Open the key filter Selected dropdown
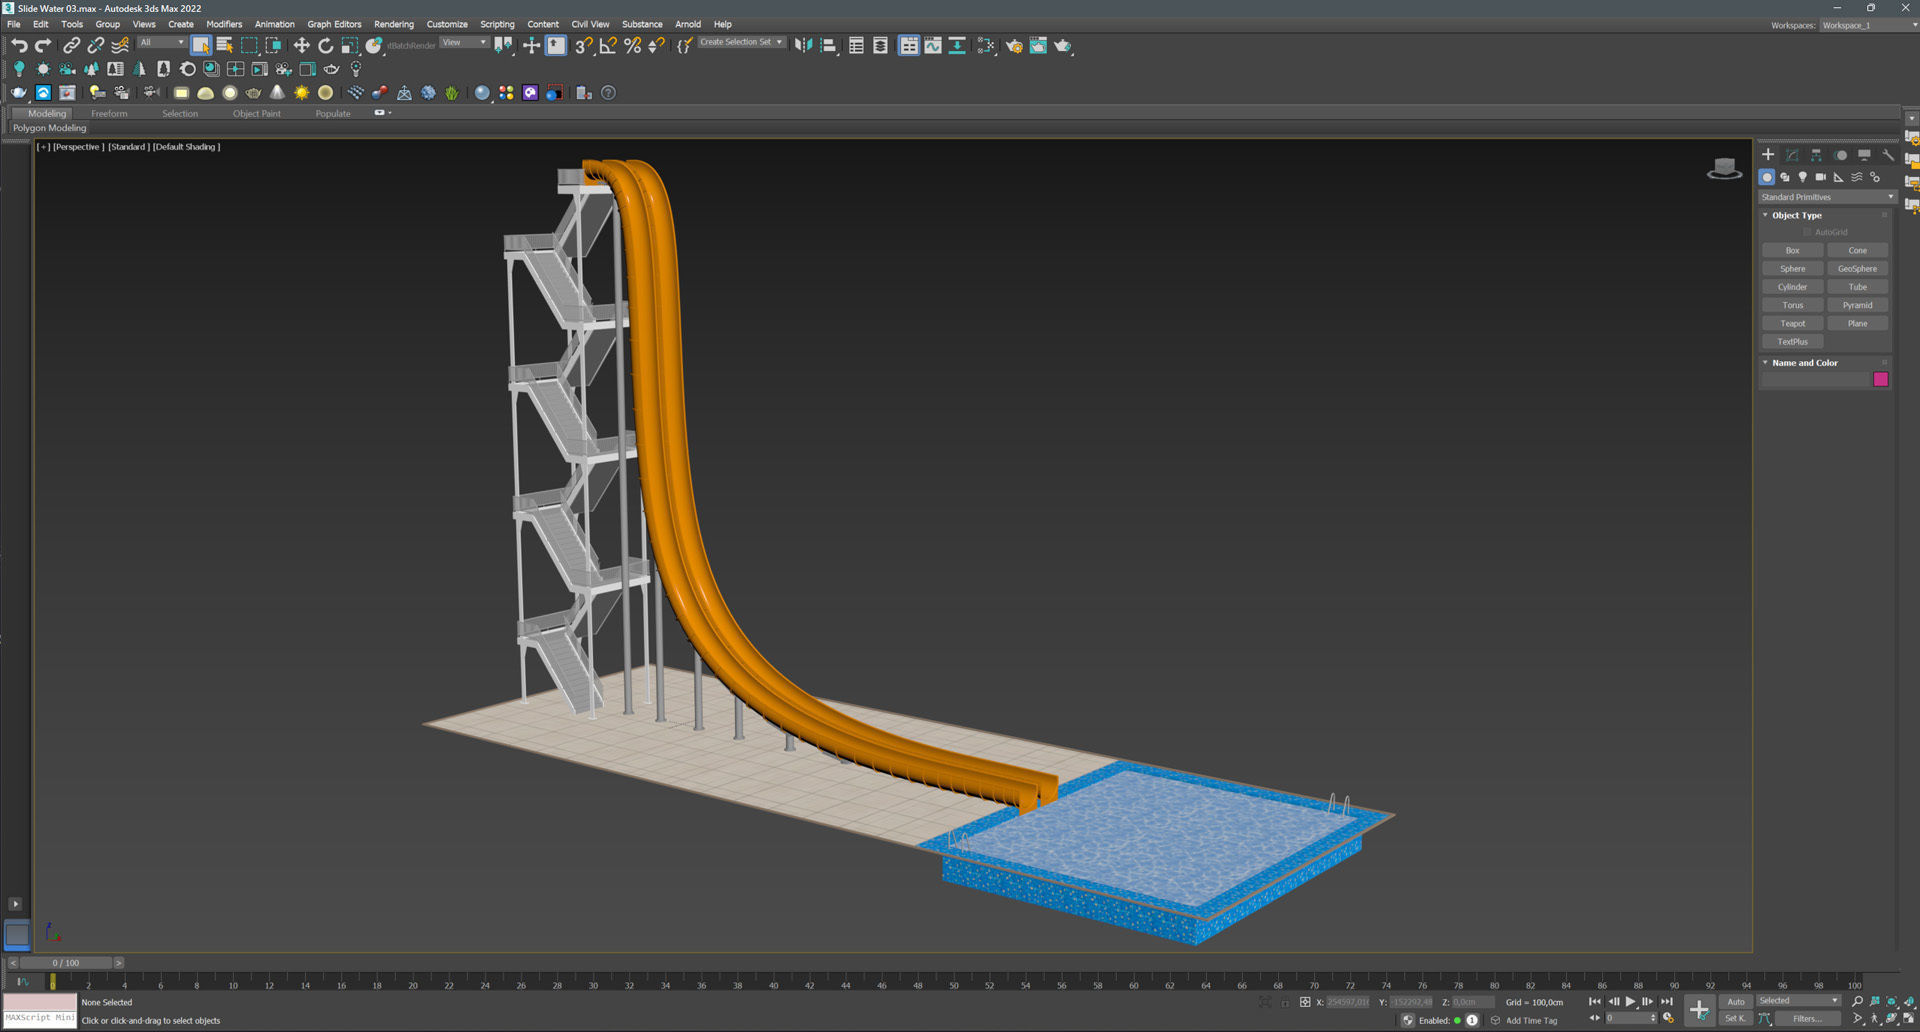 1798,1000
